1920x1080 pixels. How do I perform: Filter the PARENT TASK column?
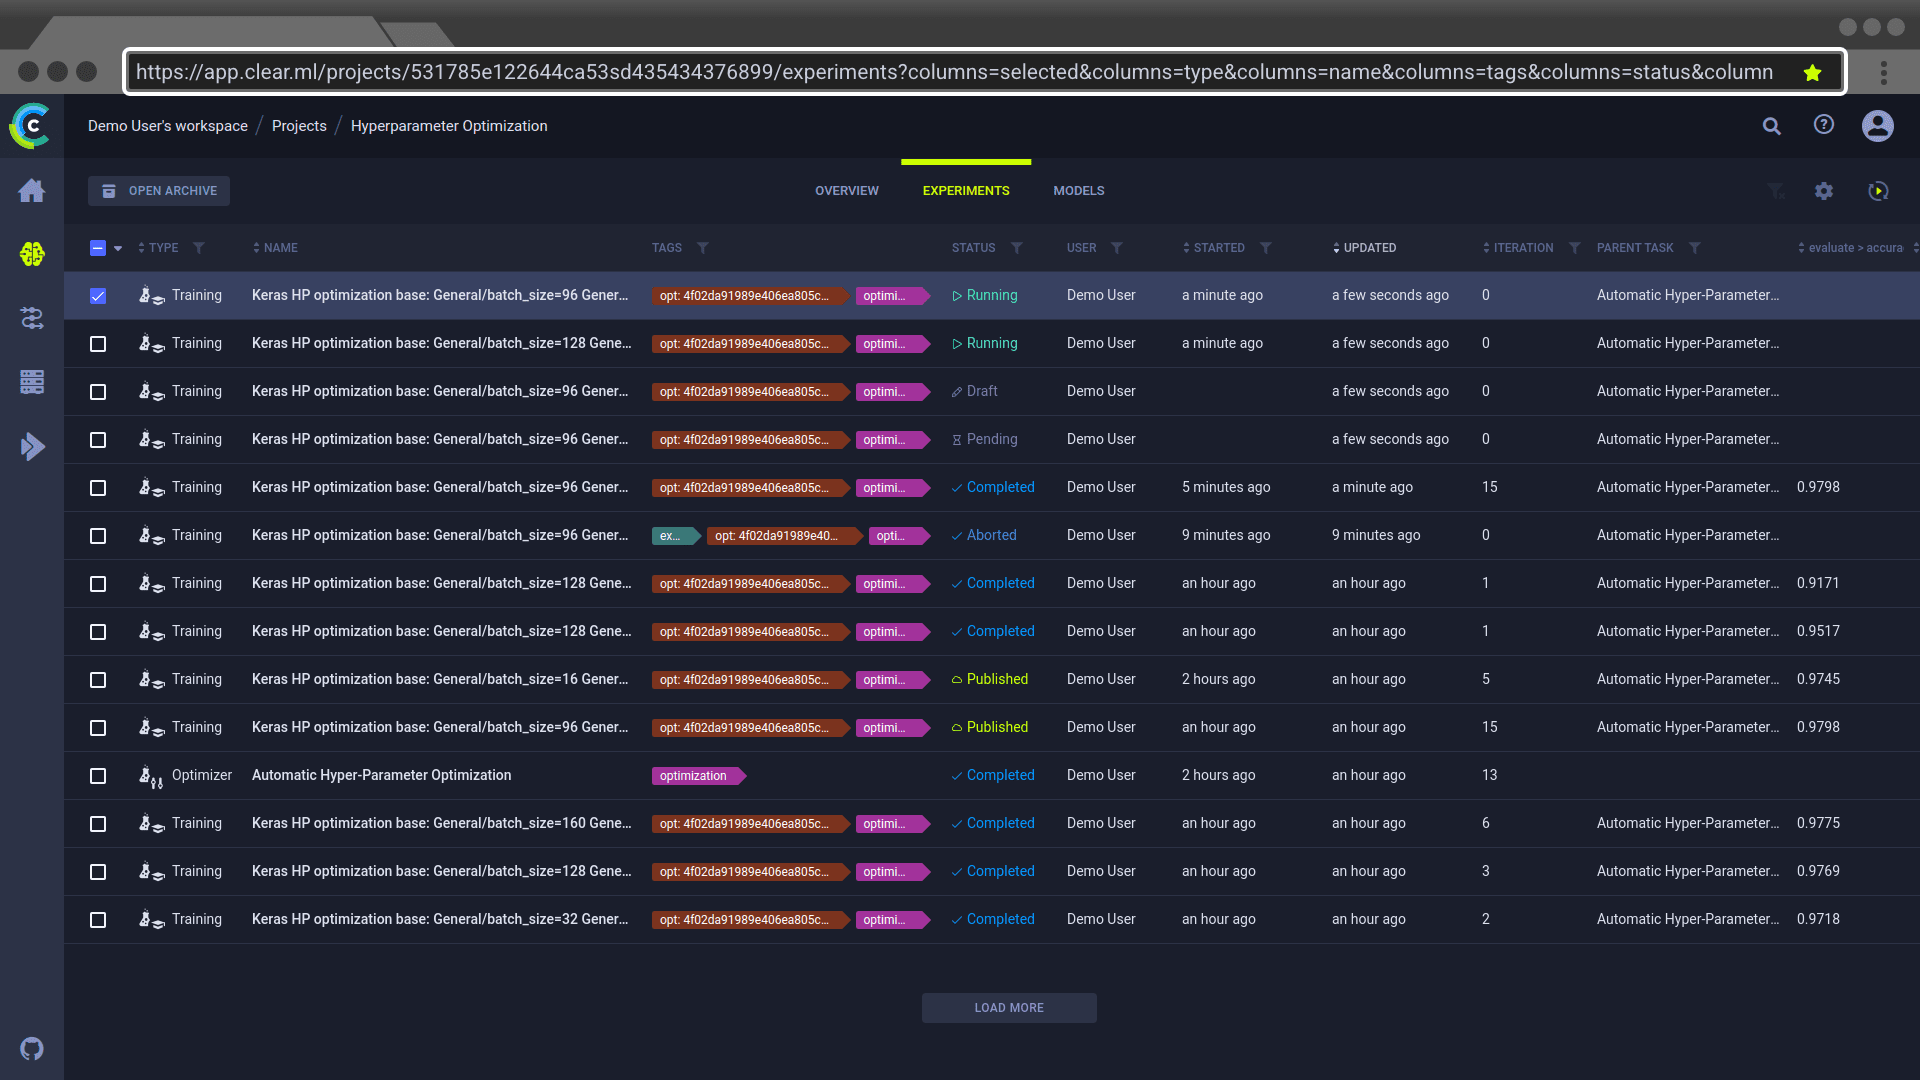[1695, 248]
